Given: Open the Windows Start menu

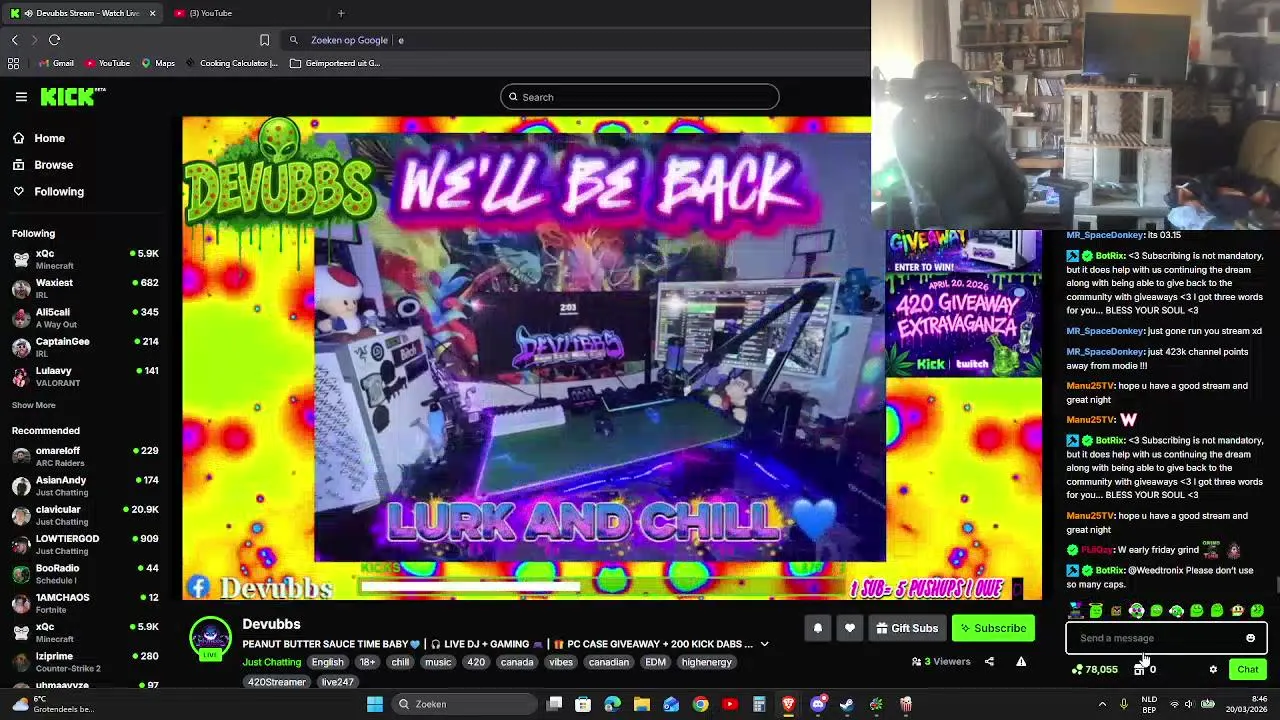Looking at the screenshot, I should (375, 704).
